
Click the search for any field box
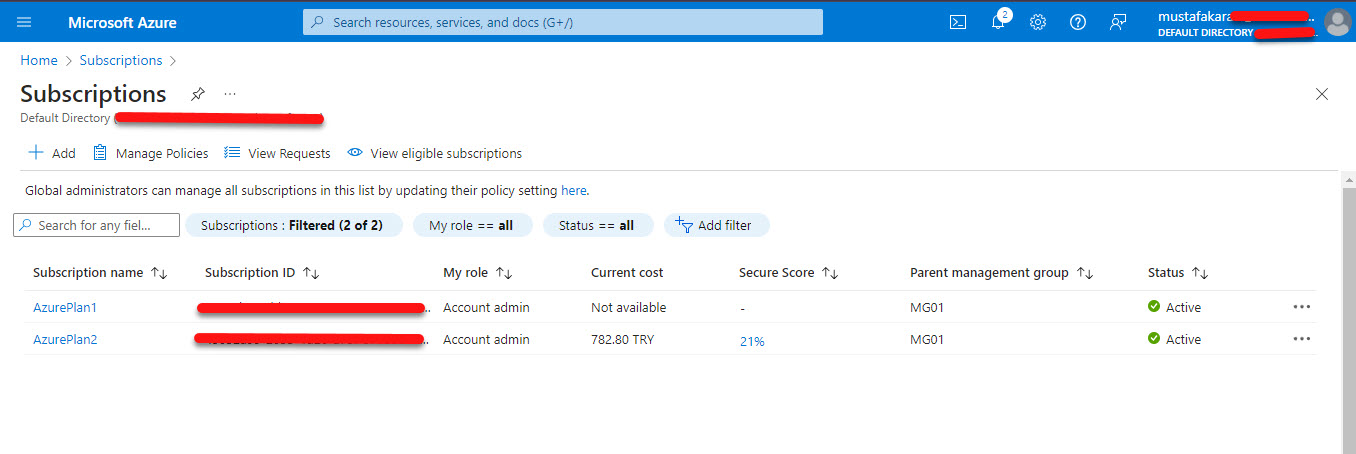97,225
